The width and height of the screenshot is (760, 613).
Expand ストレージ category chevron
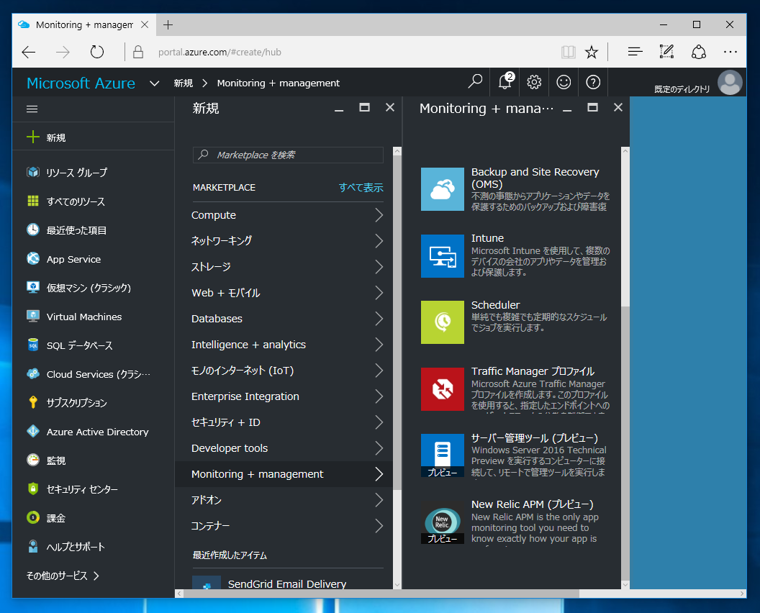[x=379, y=267]
